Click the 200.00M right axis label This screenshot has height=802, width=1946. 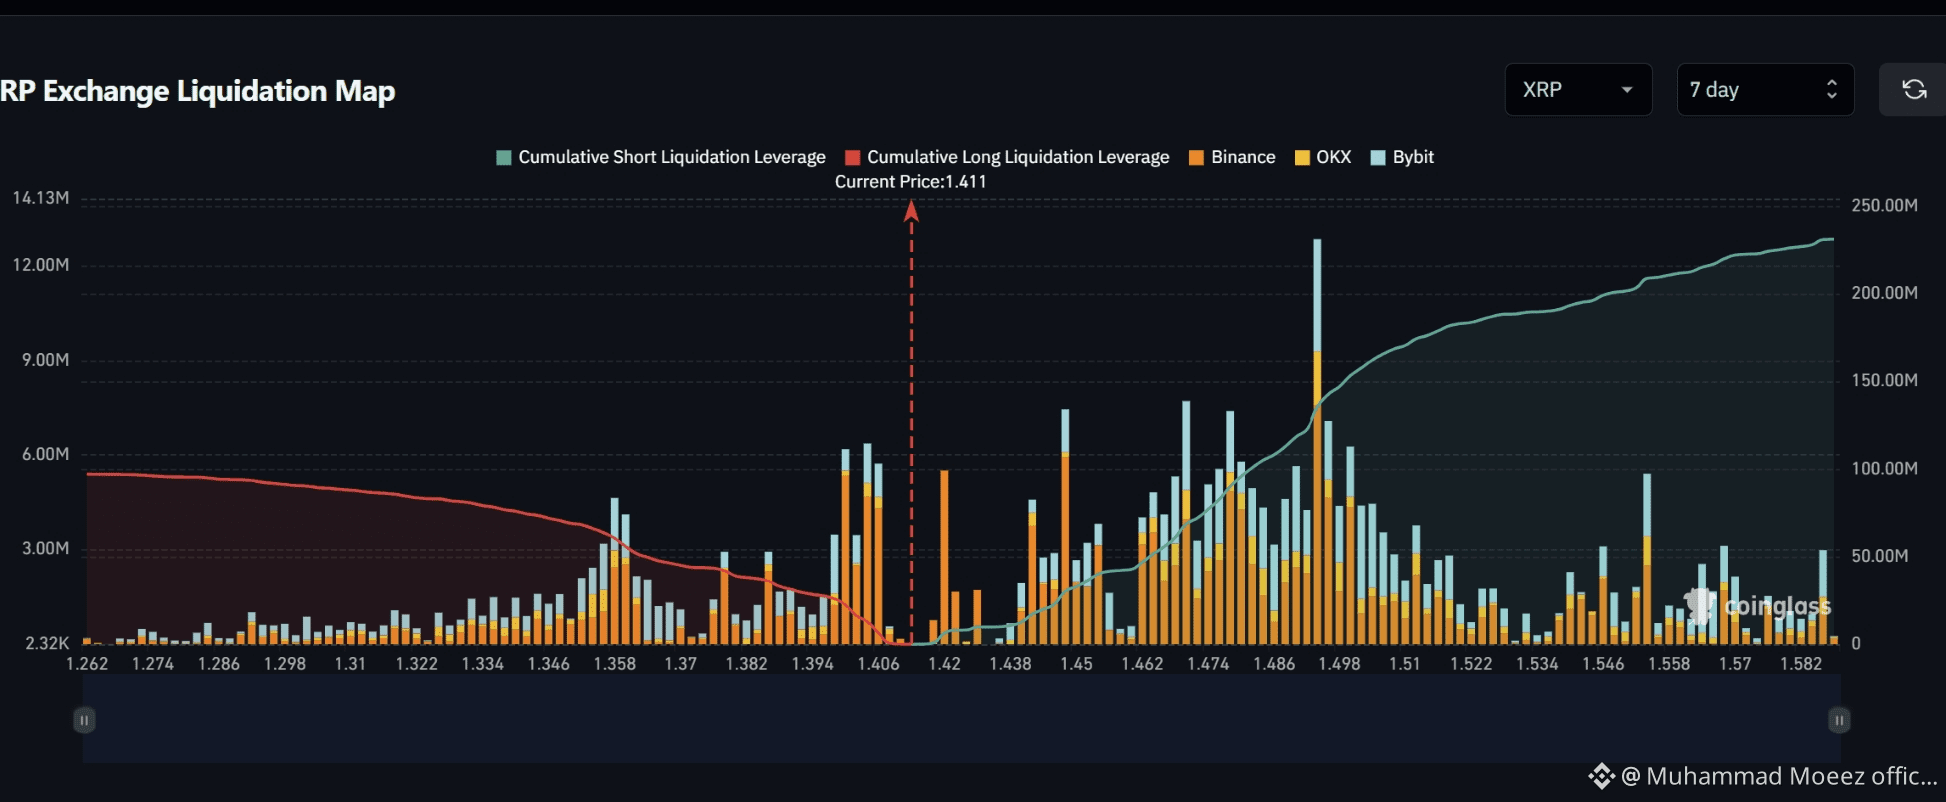pyautogui.click(x=1885, y=293)
